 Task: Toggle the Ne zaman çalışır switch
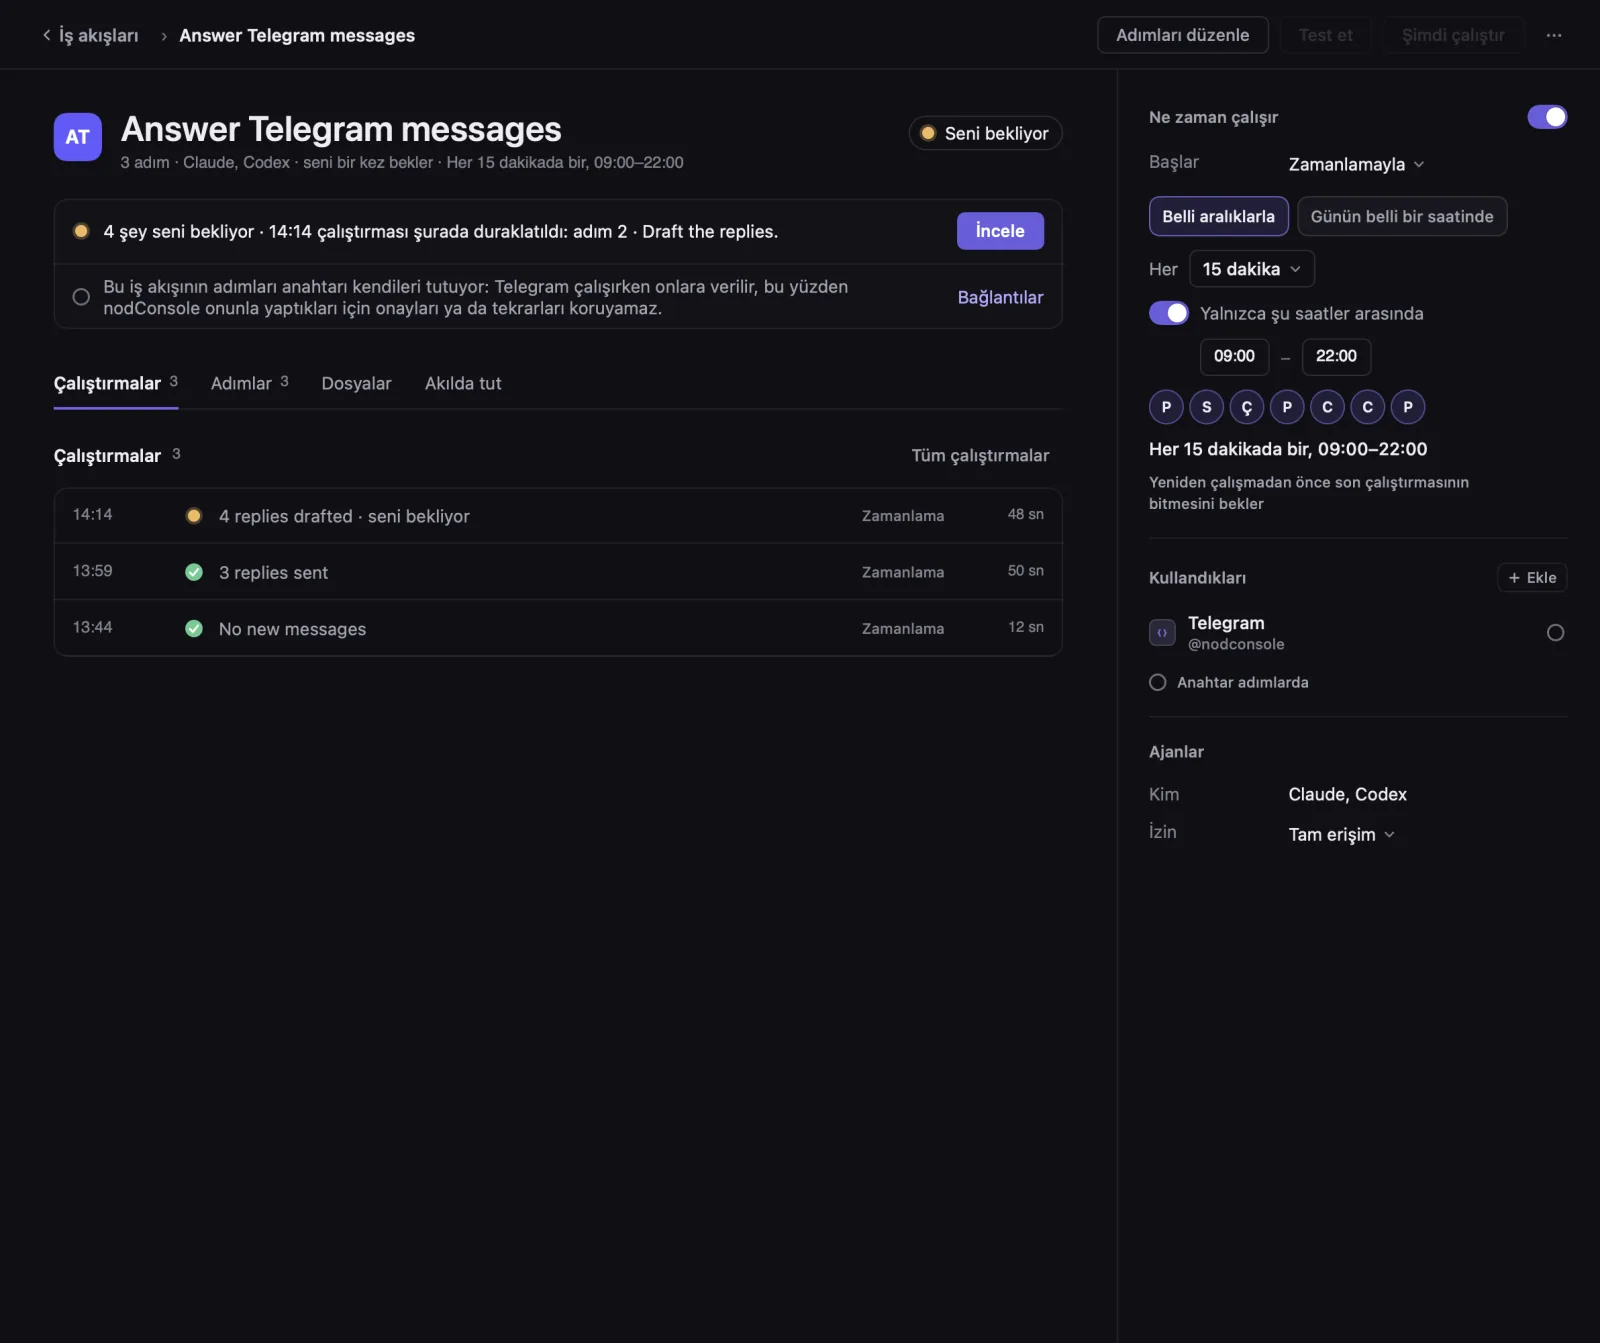coord(1547,117)
